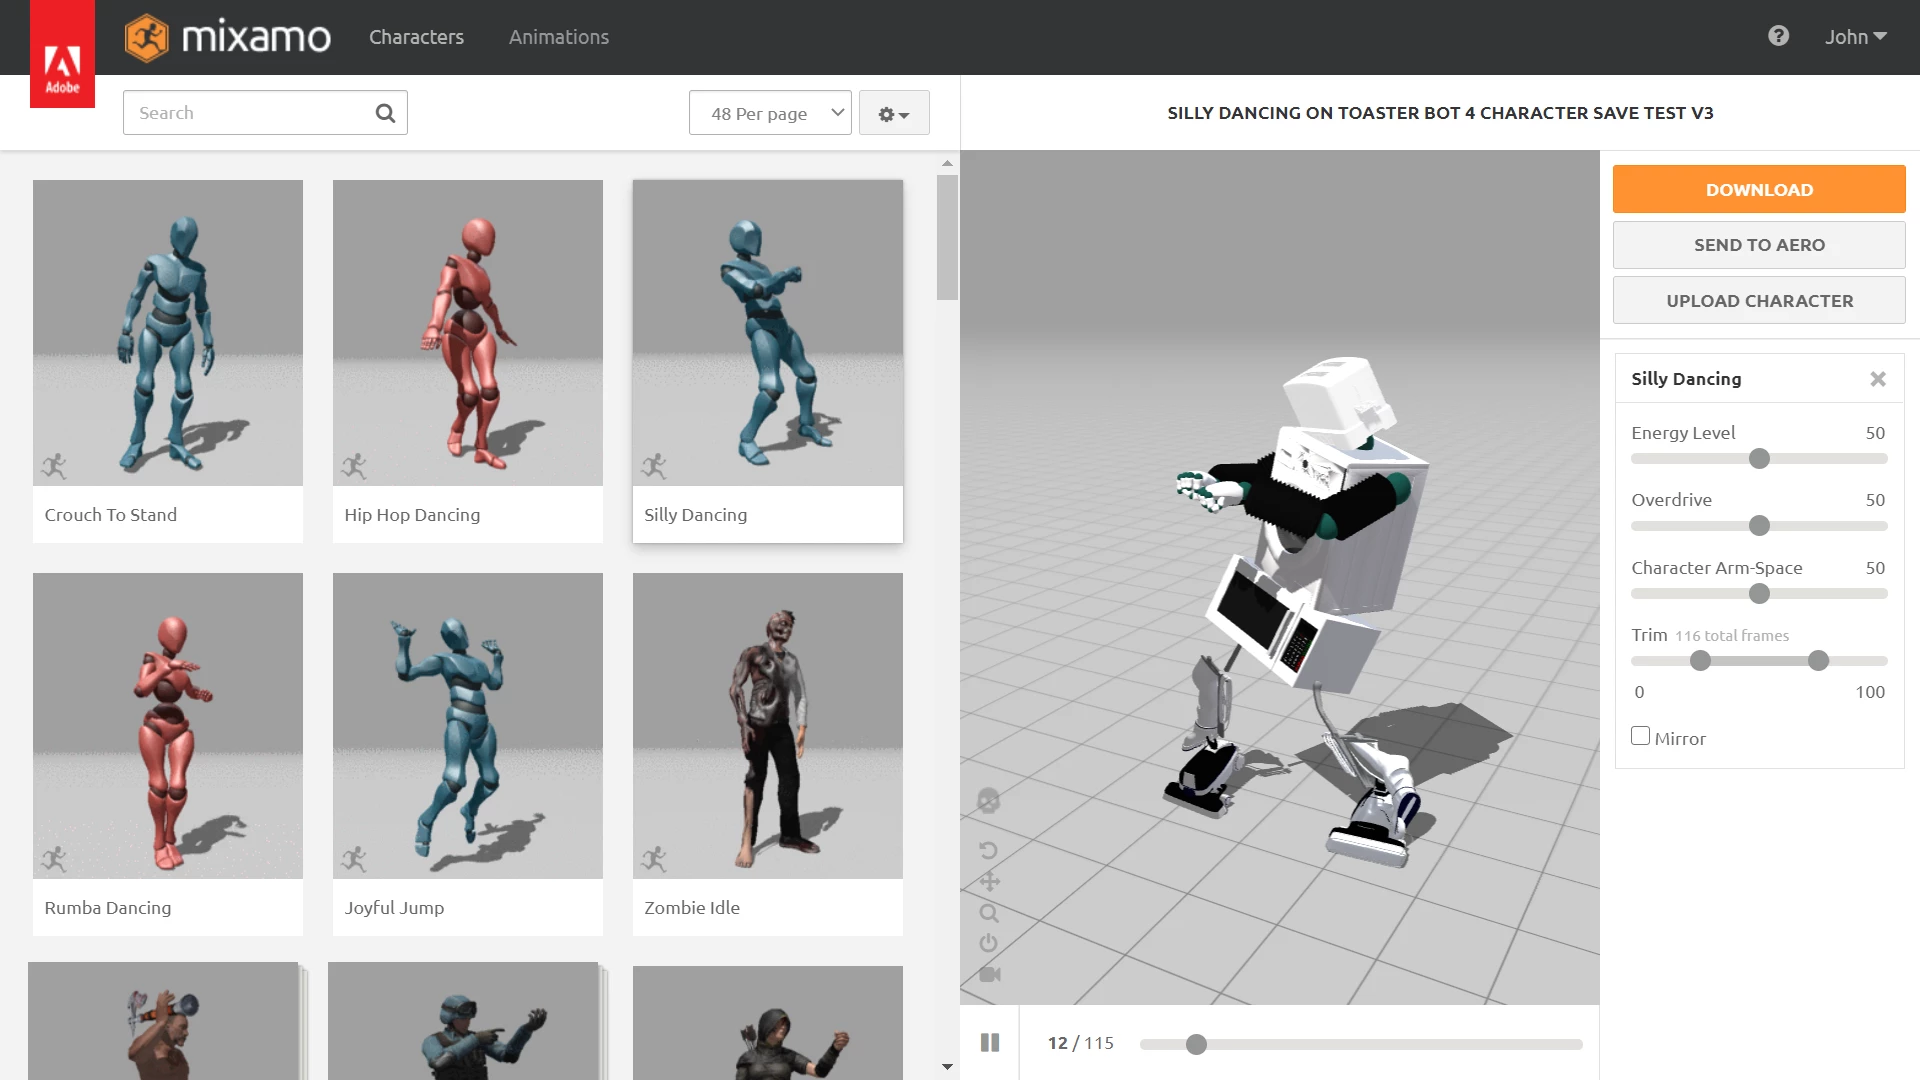Open the help question mark icon
This screenshot has height=1080, width=1920.
coord(1778,36)
